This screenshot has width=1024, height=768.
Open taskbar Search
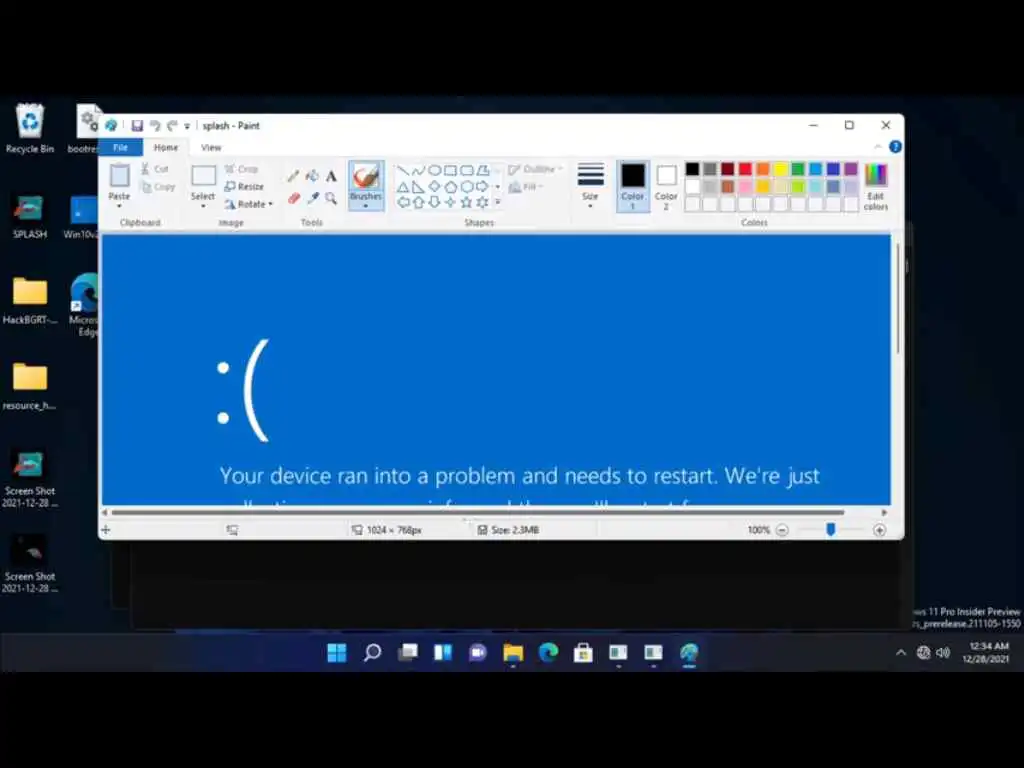372,652
